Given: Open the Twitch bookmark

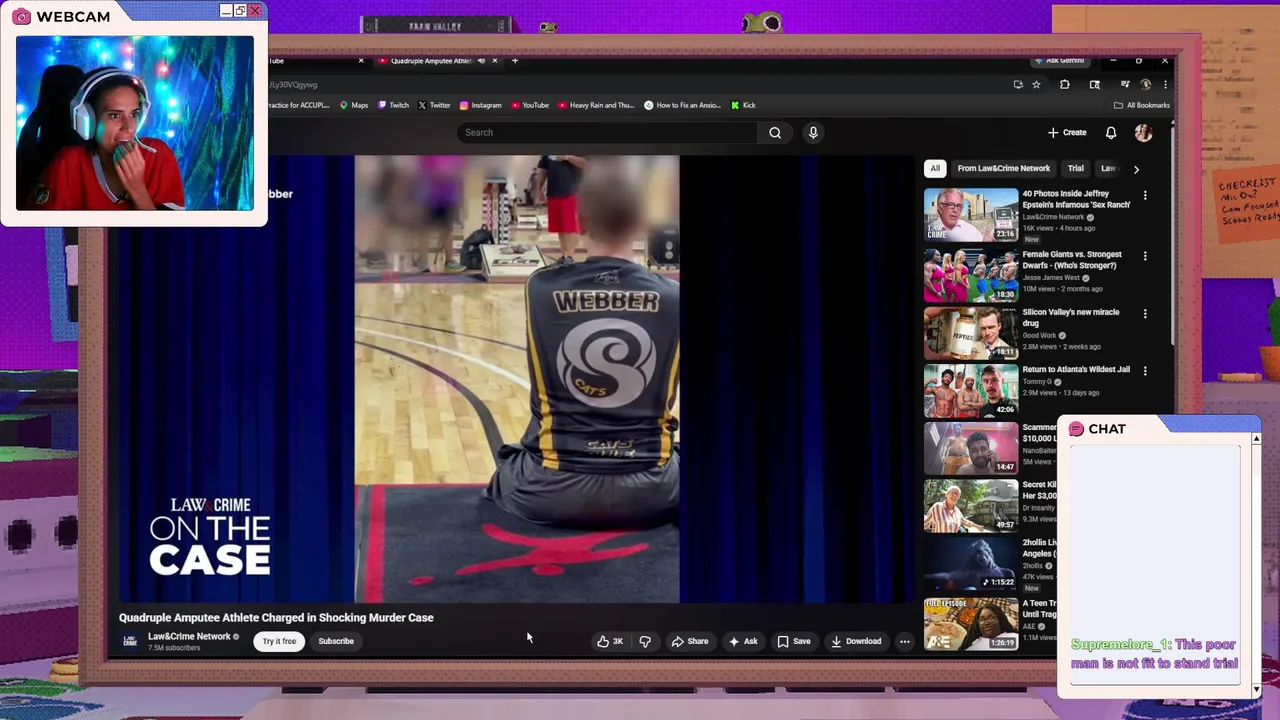Looking at the screenshot, I should pyautogui.click(x=393, y=105).
